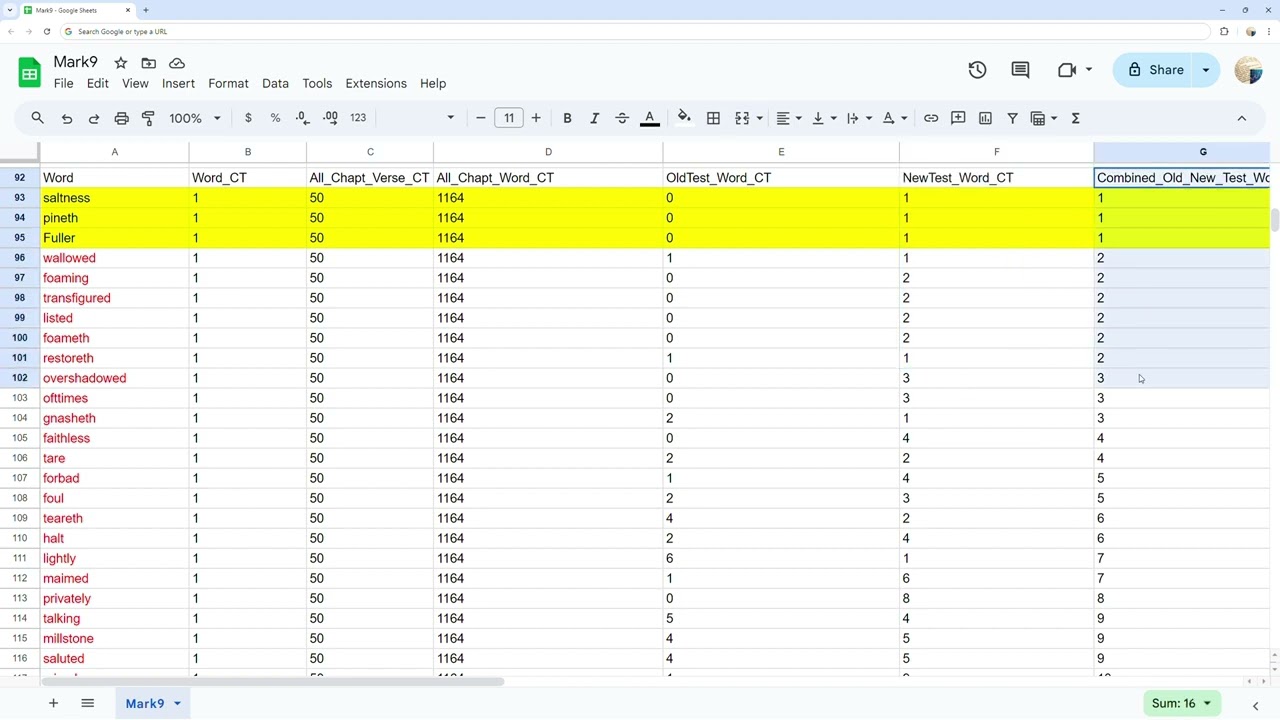The height and width of the screenshot is (720, 1280).
Task: Open a new browser tab
Action: tap(146, 10)
